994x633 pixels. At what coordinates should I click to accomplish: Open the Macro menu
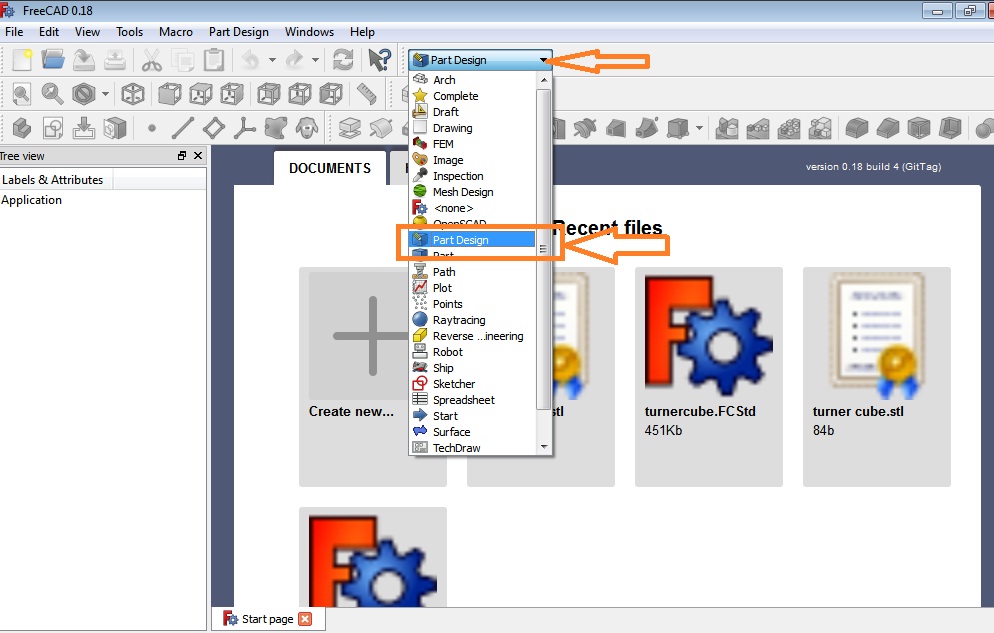pos(176,32)
